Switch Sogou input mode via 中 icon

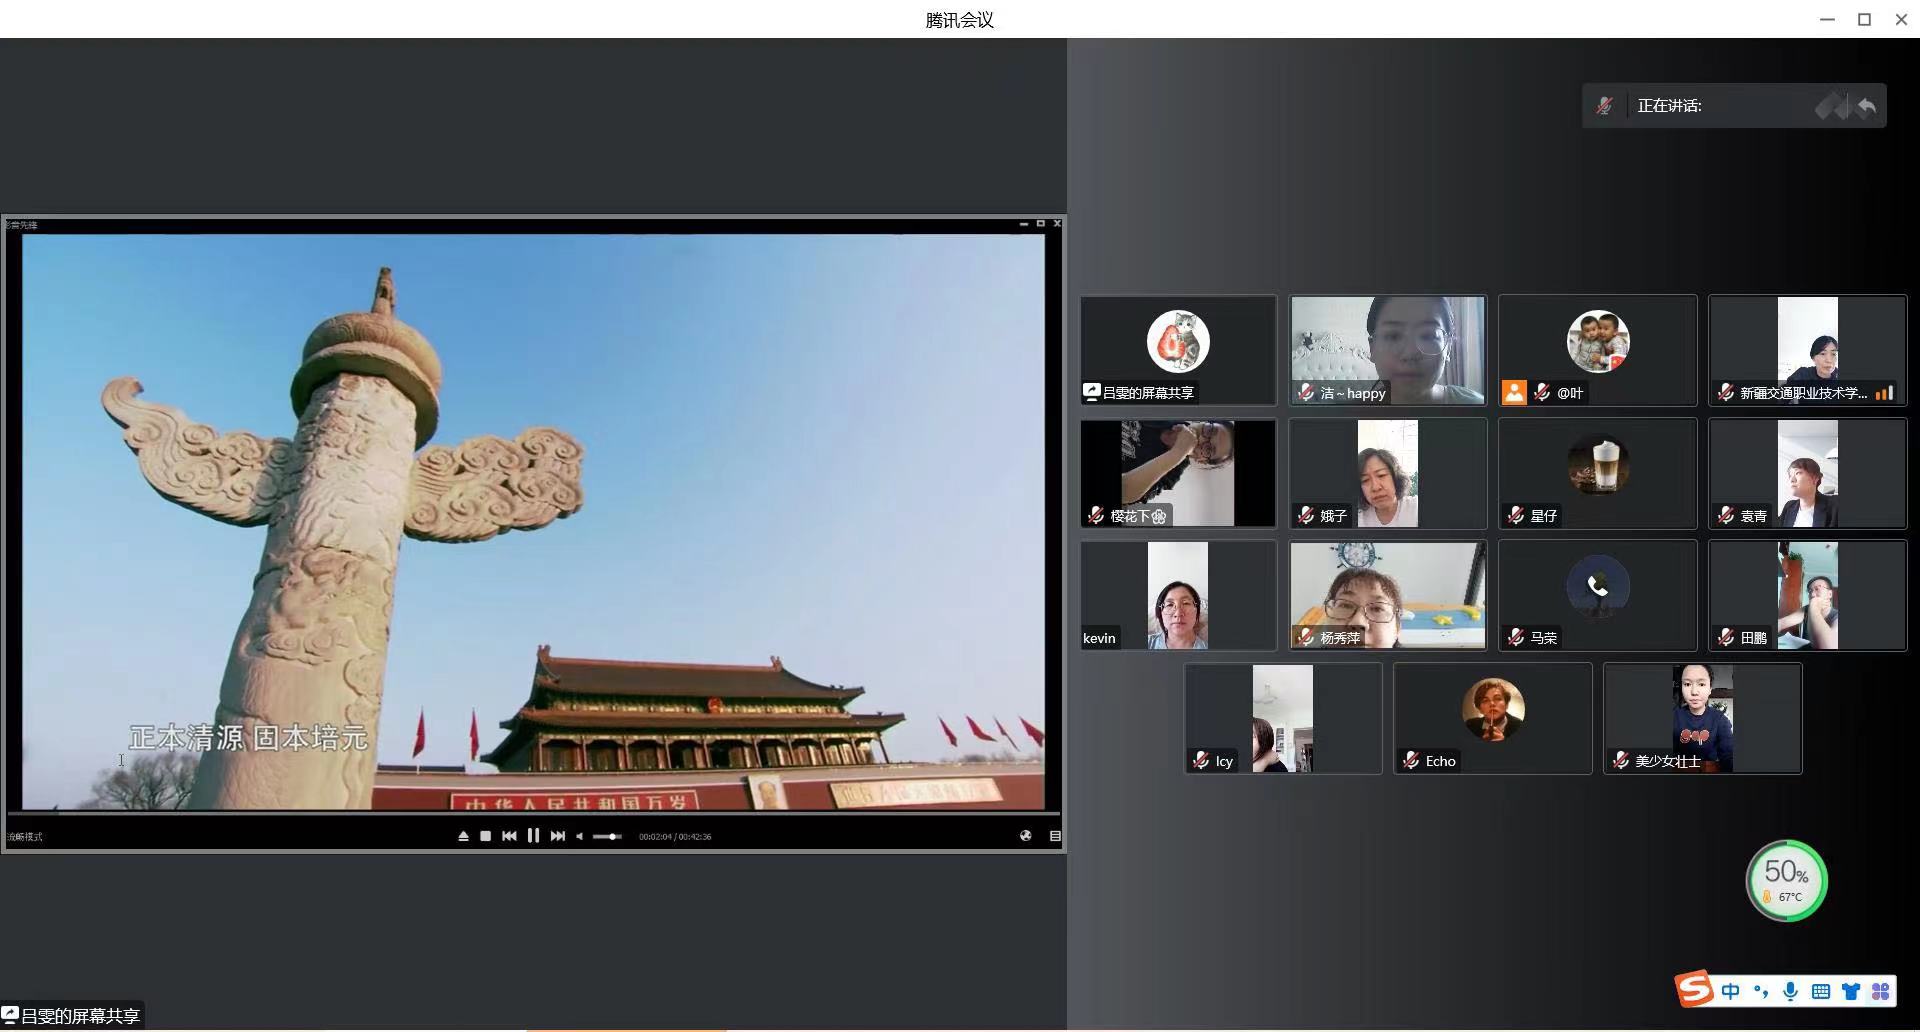1730,991
